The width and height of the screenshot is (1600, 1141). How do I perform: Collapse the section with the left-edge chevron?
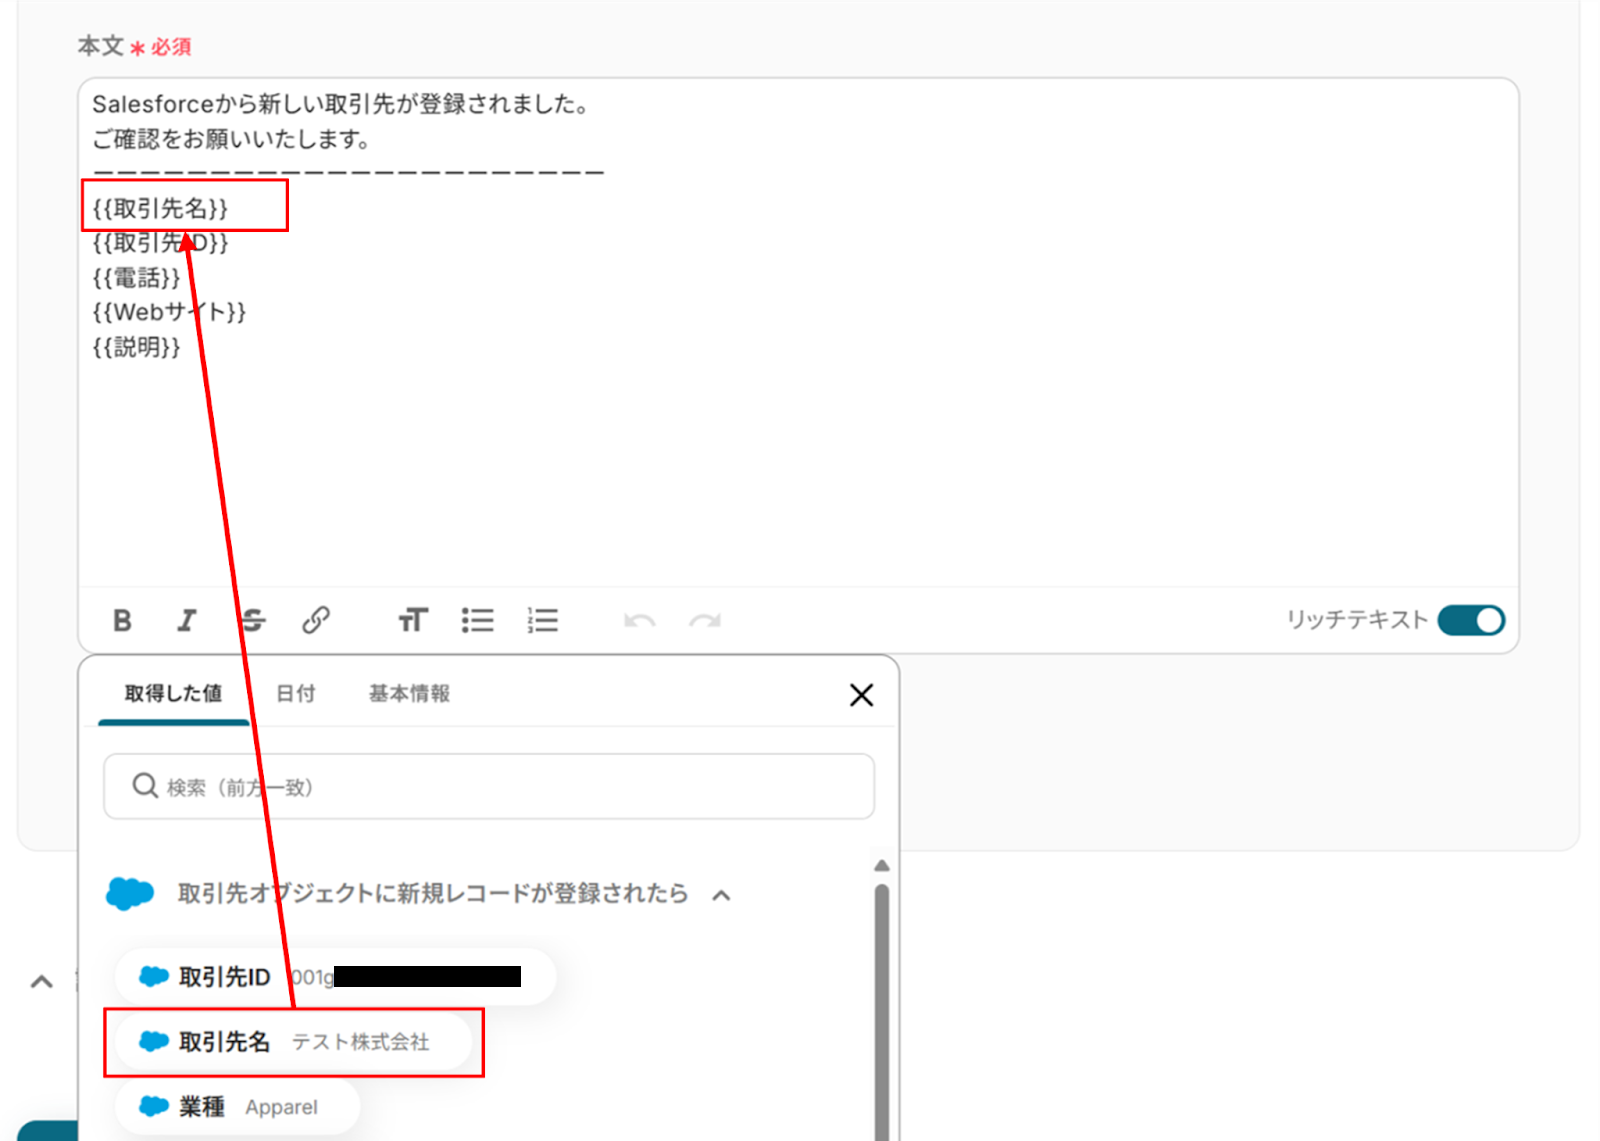(x=42, y=982)
